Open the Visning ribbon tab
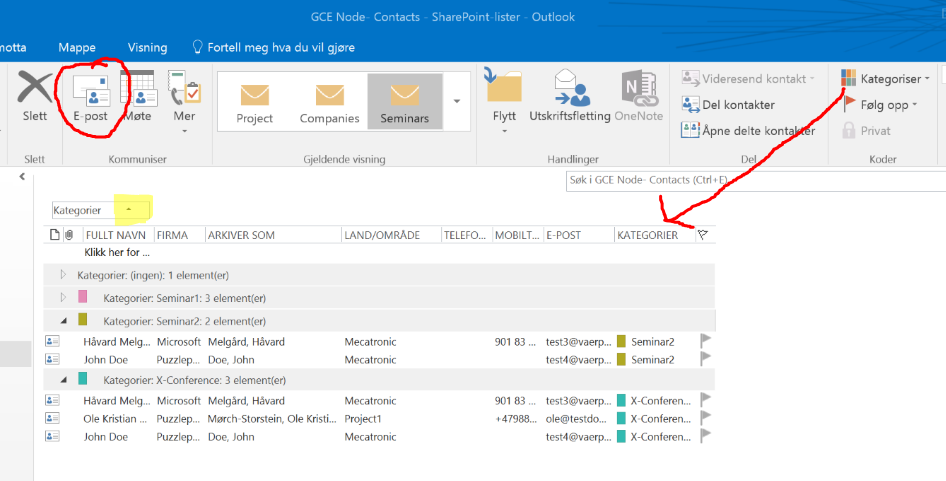The height and width of the screenshot is (481, 946). coord(147,47)
